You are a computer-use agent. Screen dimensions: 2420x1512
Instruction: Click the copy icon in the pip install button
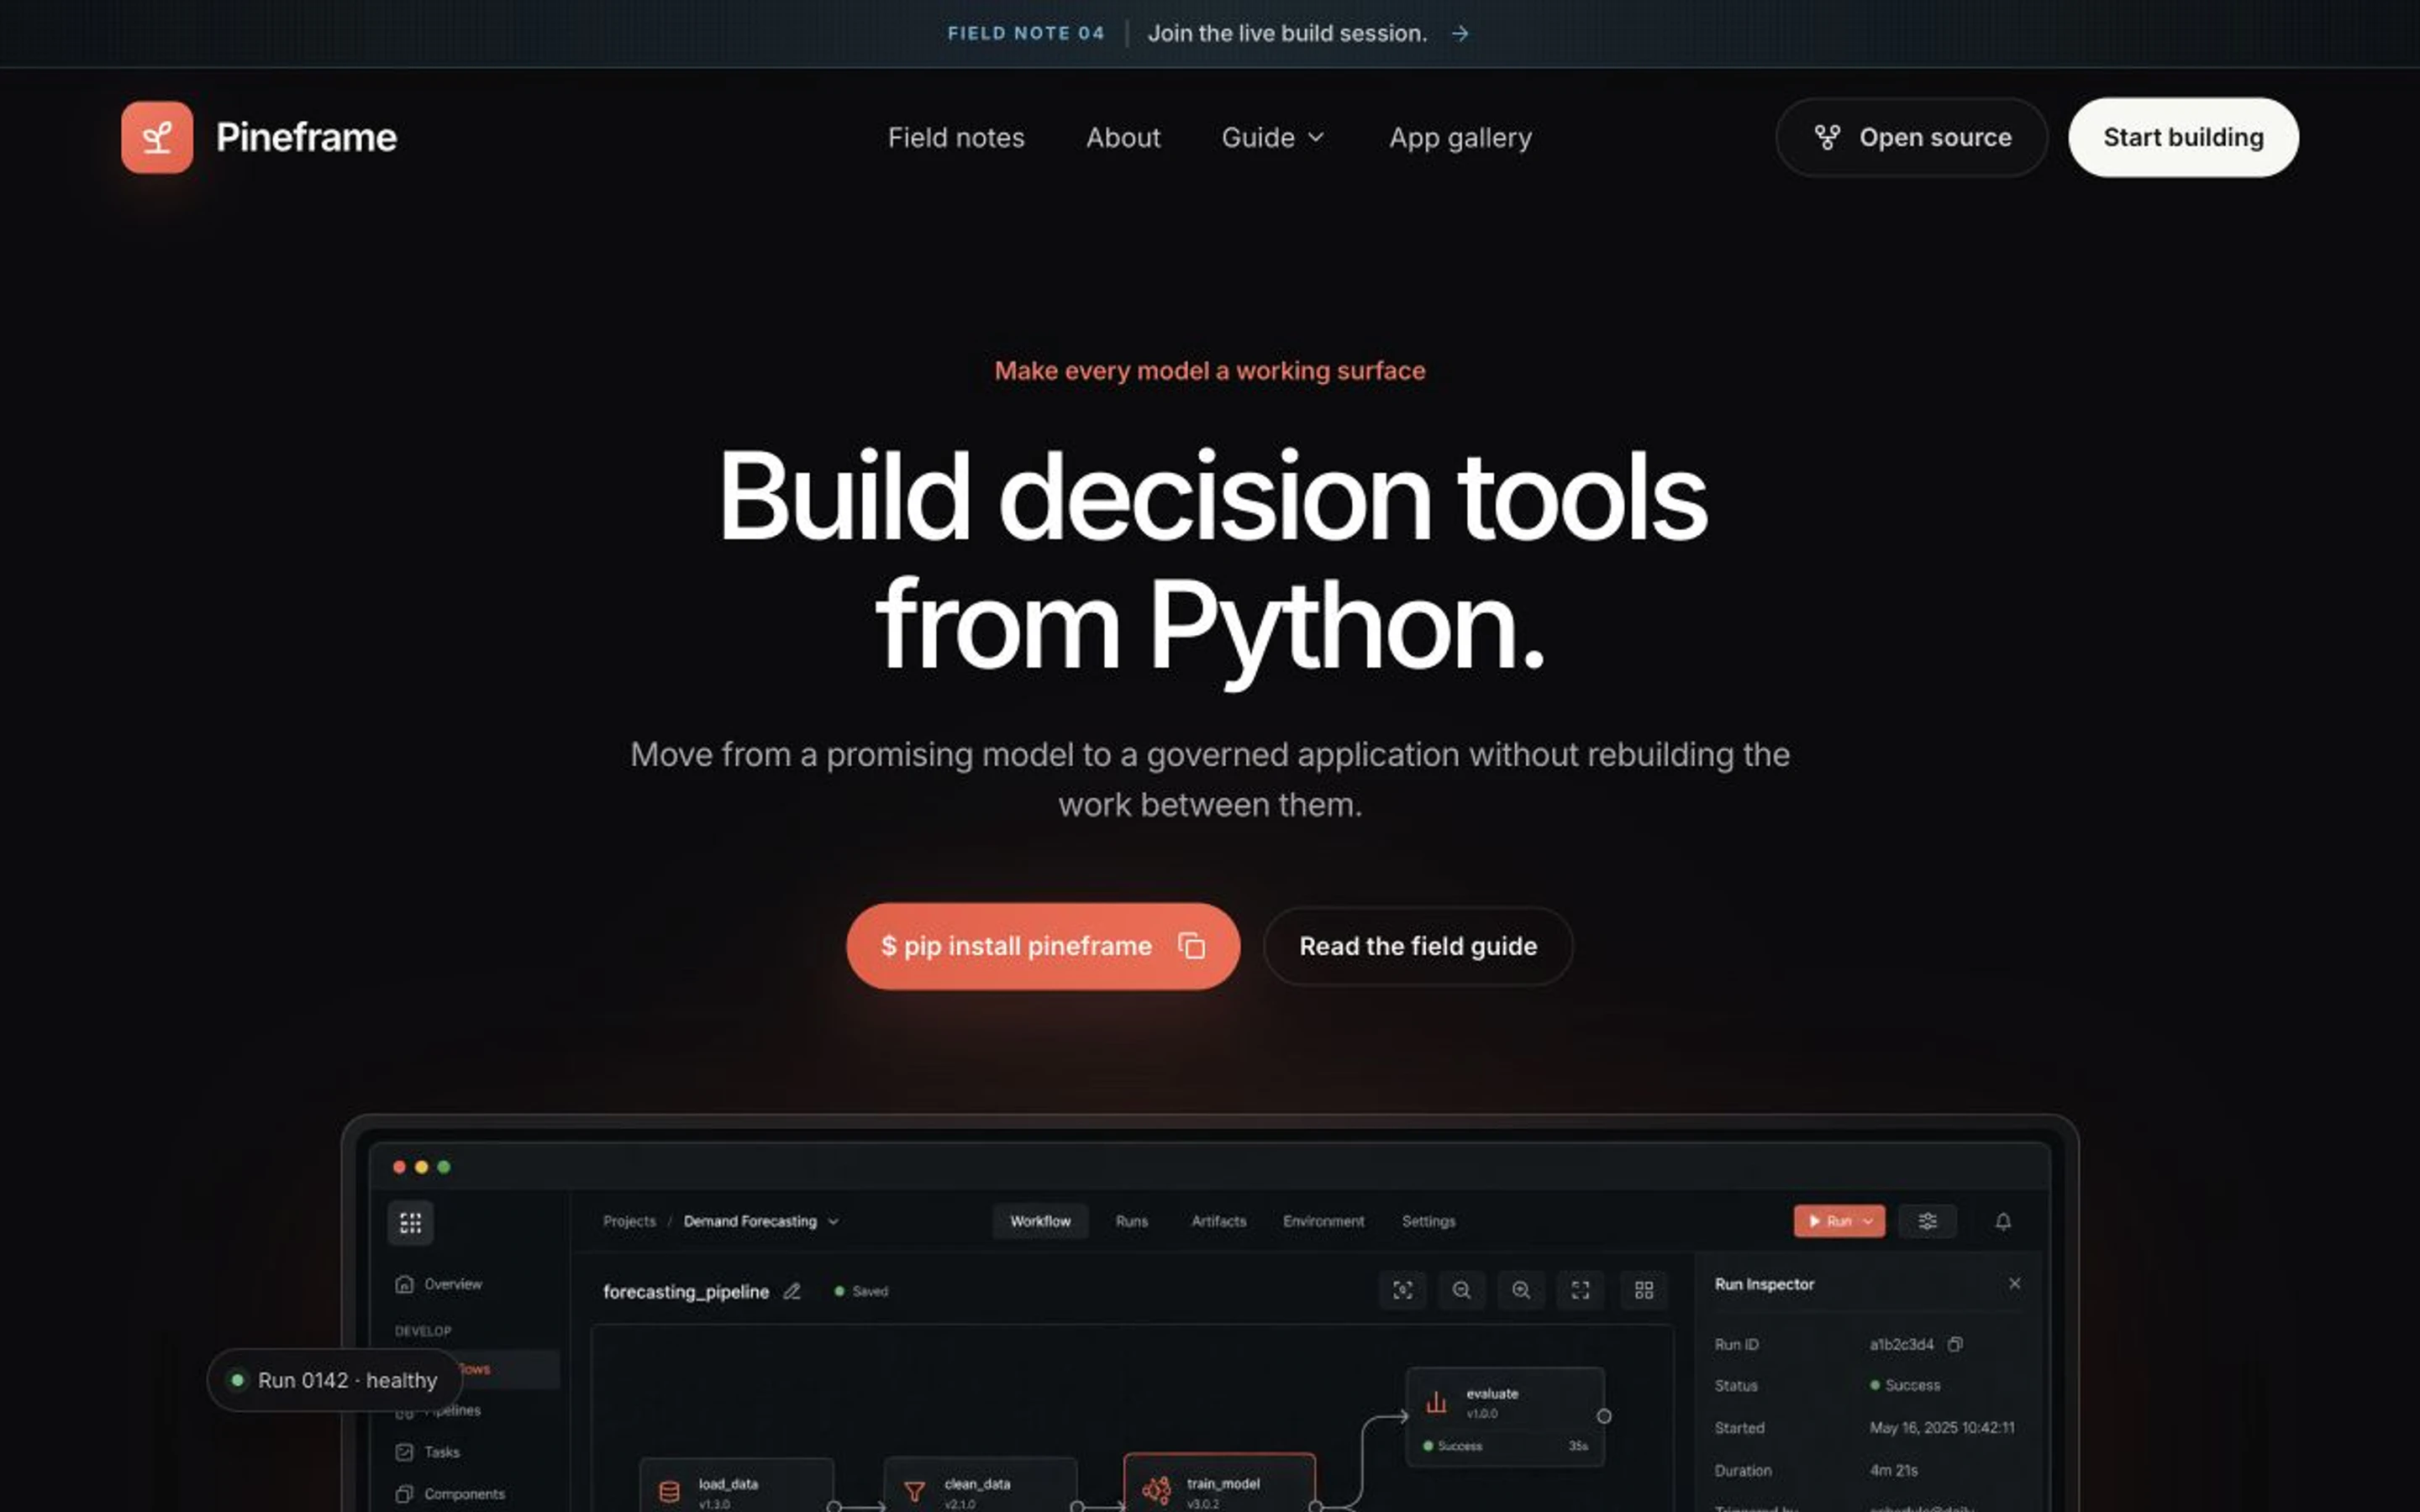1191,946
